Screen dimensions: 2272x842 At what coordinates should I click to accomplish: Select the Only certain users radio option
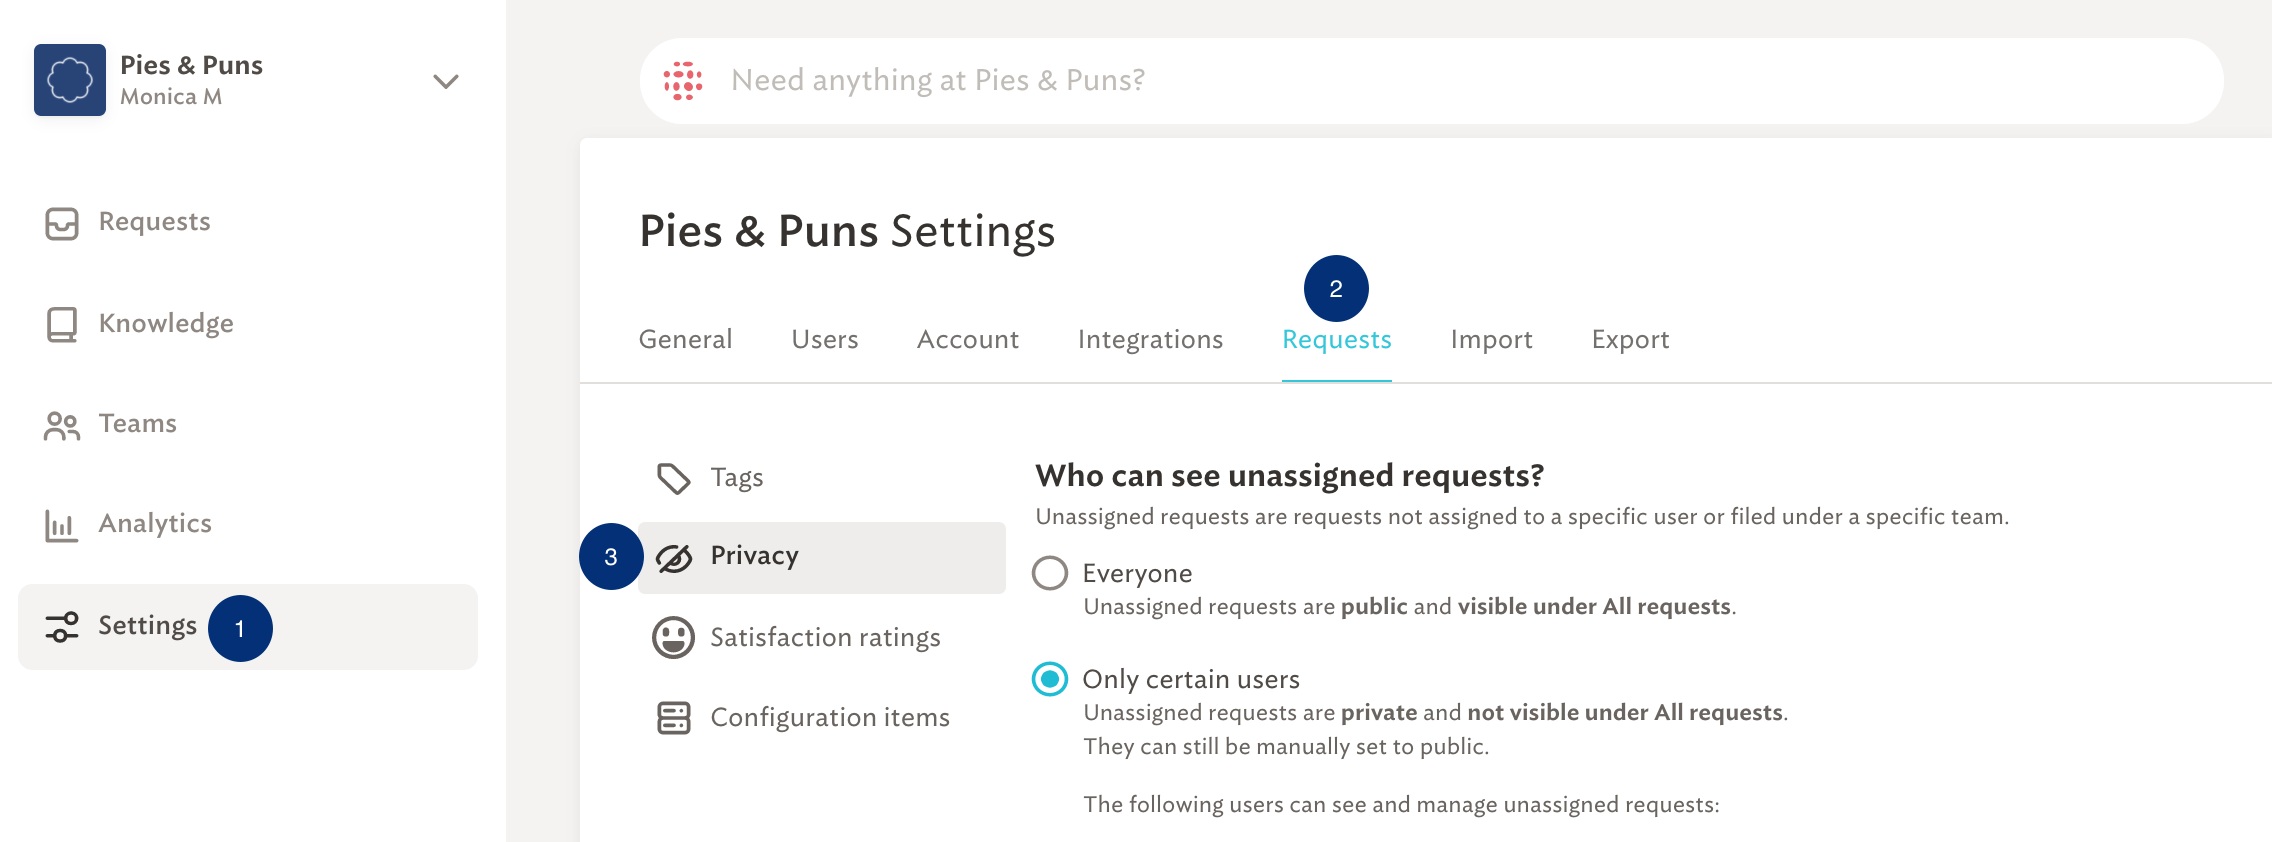tap(1050, 680)
